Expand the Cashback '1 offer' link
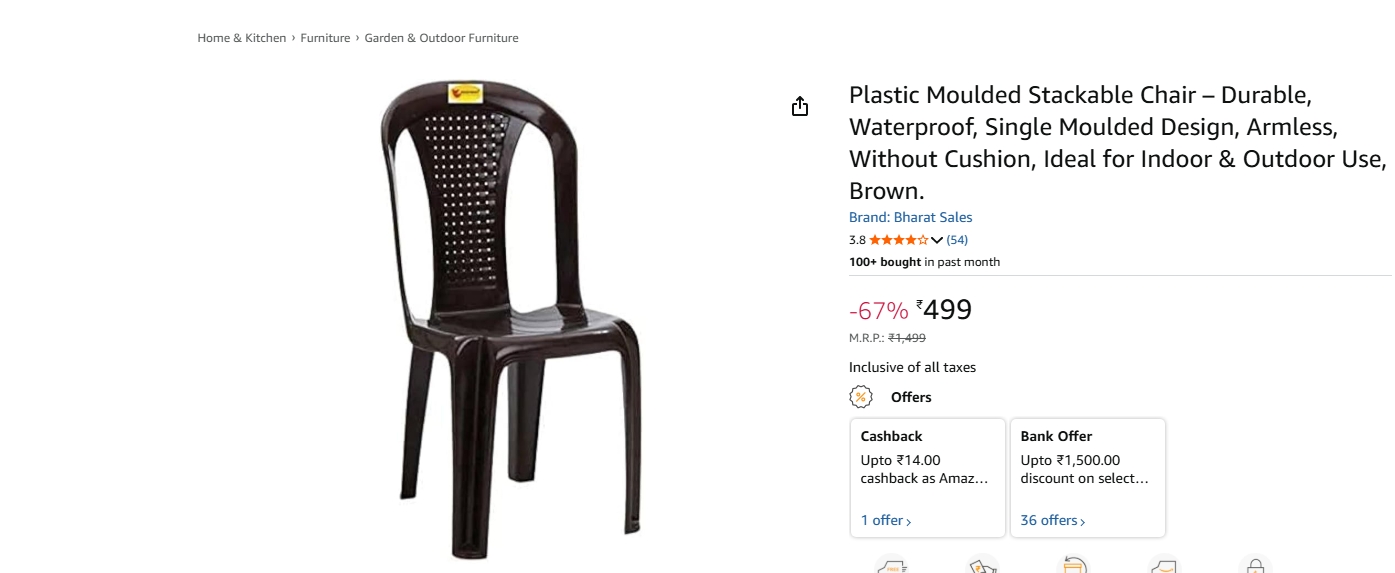1395x573 pixels. 886,521
